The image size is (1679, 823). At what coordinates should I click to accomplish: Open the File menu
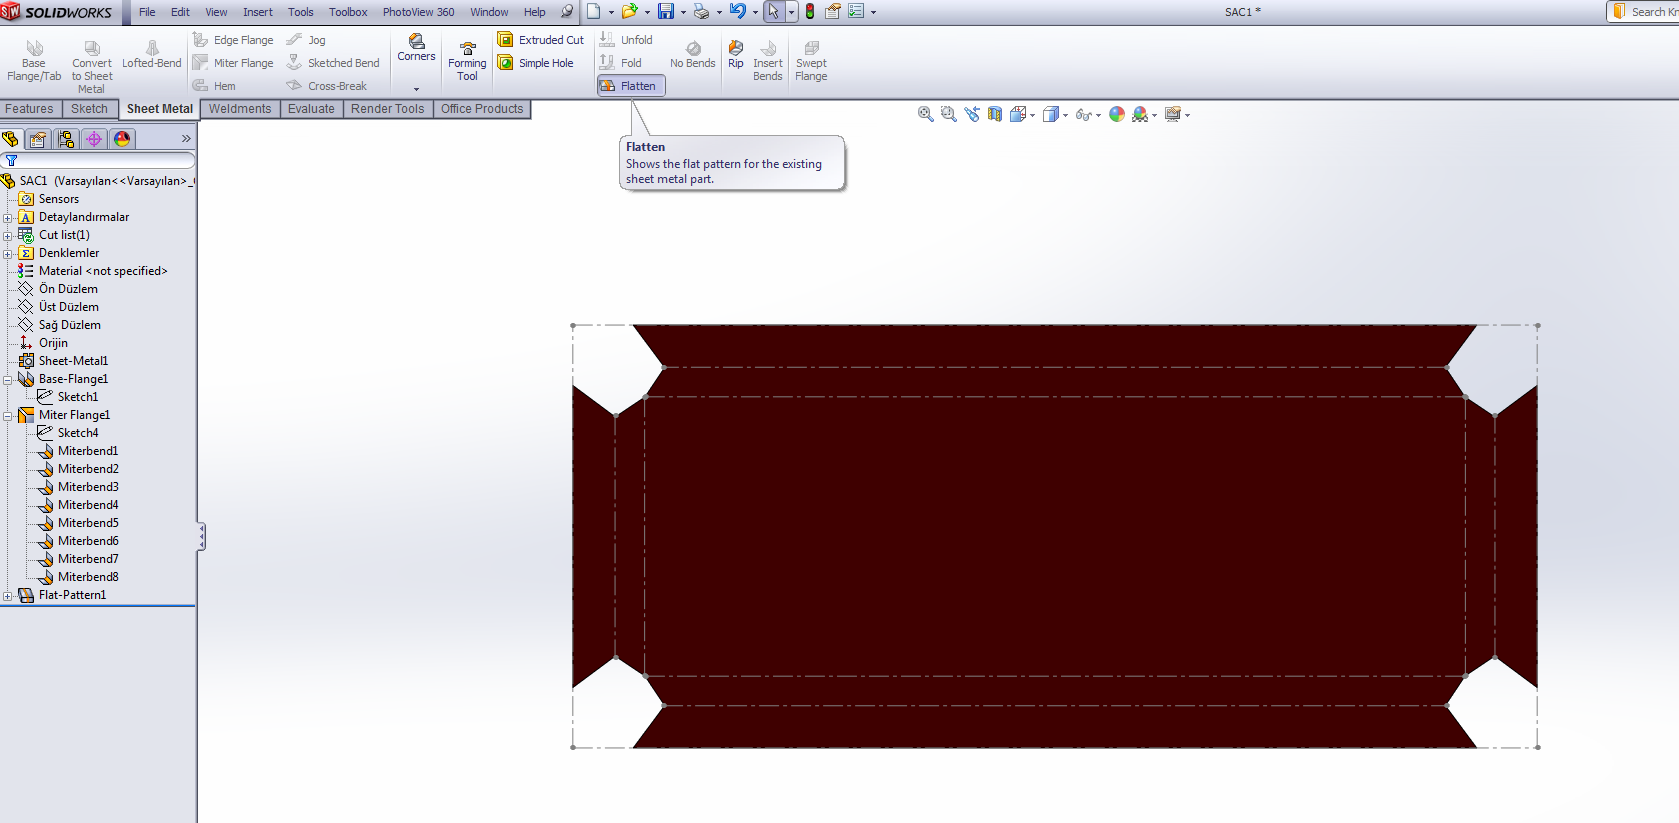pos(147,12)
